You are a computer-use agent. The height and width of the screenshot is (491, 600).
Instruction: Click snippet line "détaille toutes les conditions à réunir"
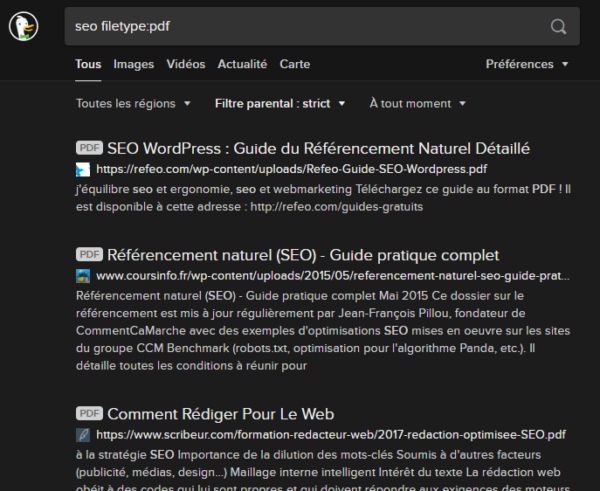pyautogui.click(x=191, y=366)
